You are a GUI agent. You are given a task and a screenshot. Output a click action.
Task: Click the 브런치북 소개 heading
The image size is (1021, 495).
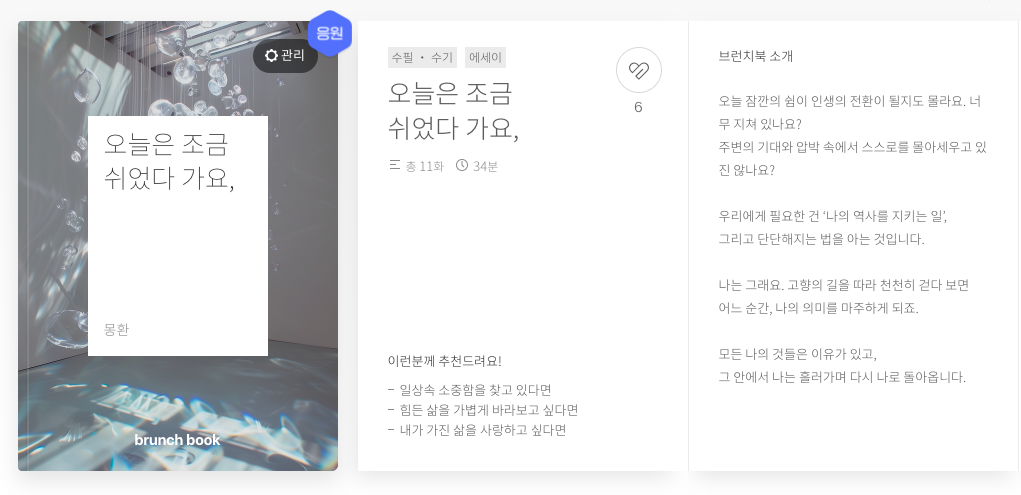pos(755,56)
